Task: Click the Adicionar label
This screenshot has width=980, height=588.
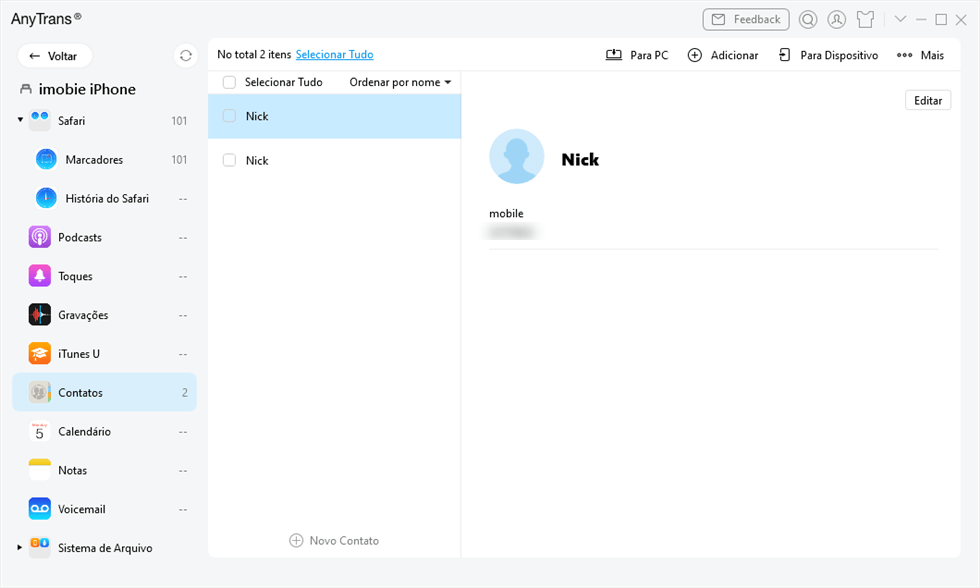Action: pos(734,55)
